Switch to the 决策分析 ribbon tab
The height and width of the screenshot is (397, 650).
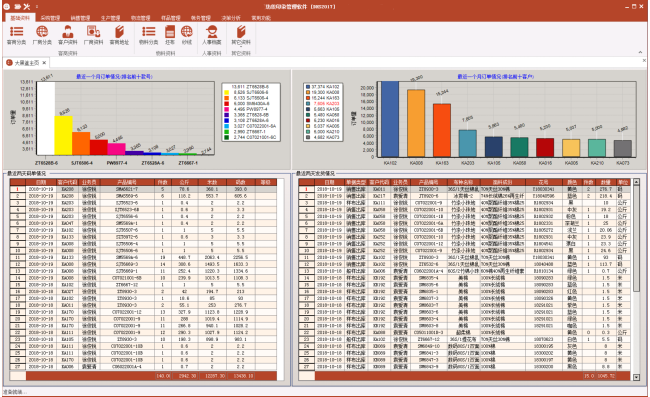[231, 18]
